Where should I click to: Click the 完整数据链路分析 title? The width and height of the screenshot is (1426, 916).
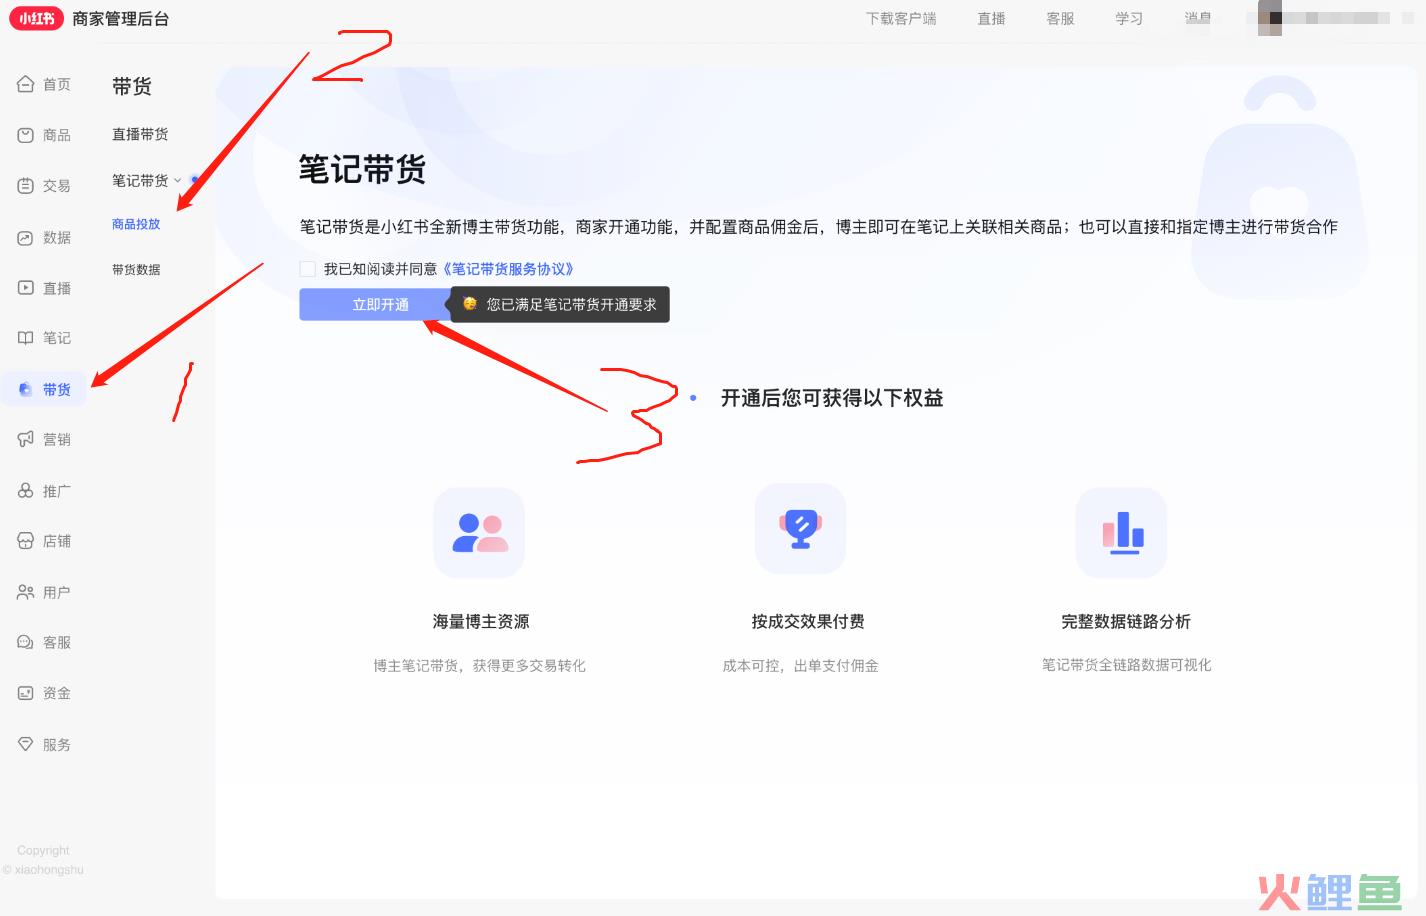tap(1126, 621)
